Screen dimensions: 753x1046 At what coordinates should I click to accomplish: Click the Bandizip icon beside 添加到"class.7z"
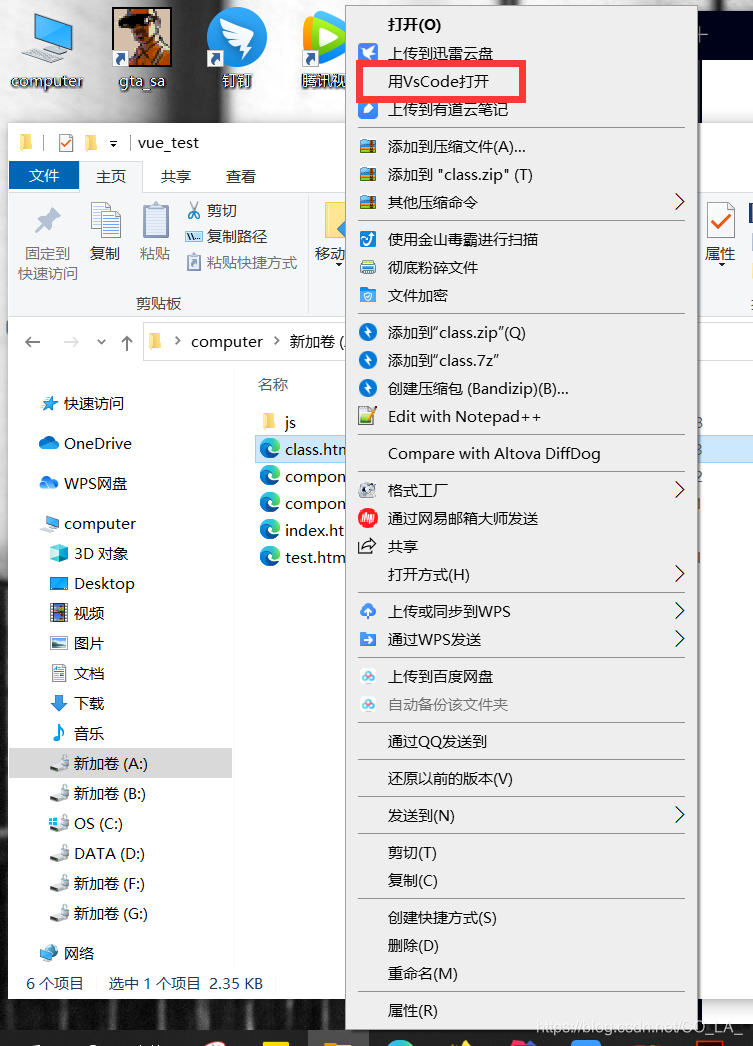(x=368, y=360)
